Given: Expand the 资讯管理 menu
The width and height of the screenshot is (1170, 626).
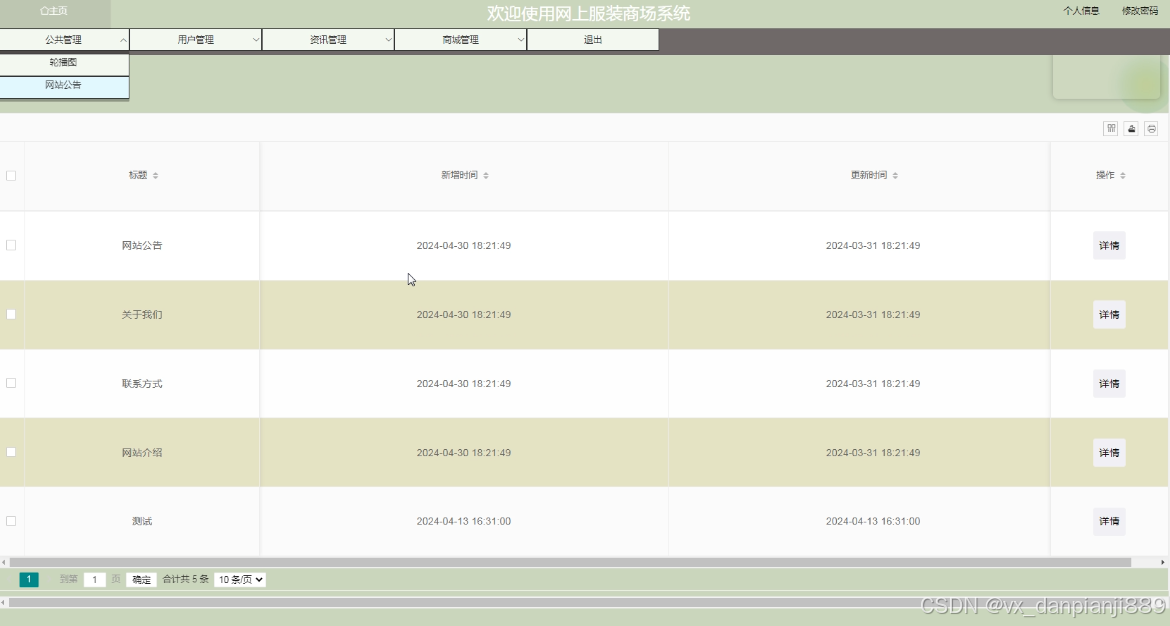Looking at the screenshot, I should 328,40.
